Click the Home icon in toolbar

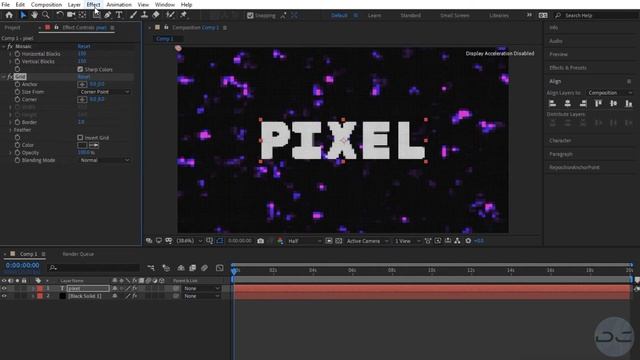click(9, 15)
